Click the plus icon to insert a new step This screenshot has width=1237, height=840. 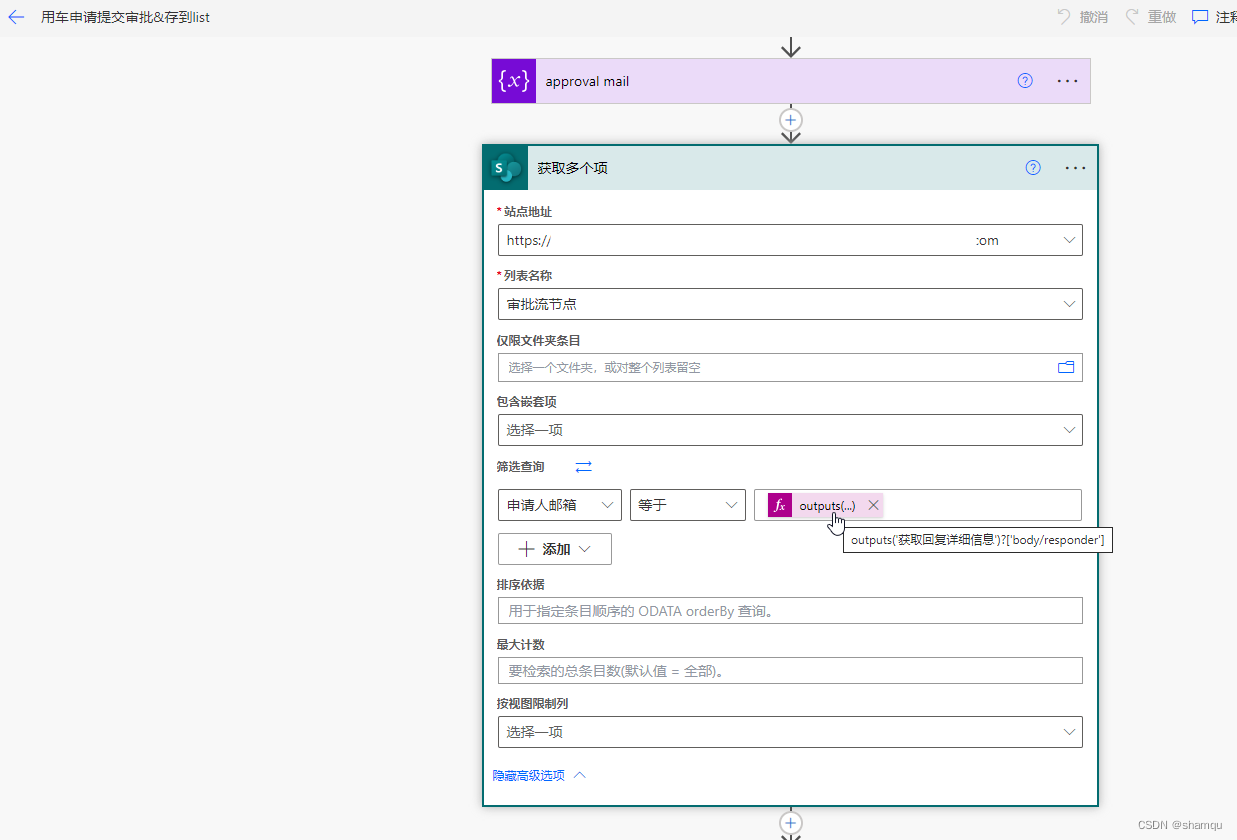click(791, 119)
